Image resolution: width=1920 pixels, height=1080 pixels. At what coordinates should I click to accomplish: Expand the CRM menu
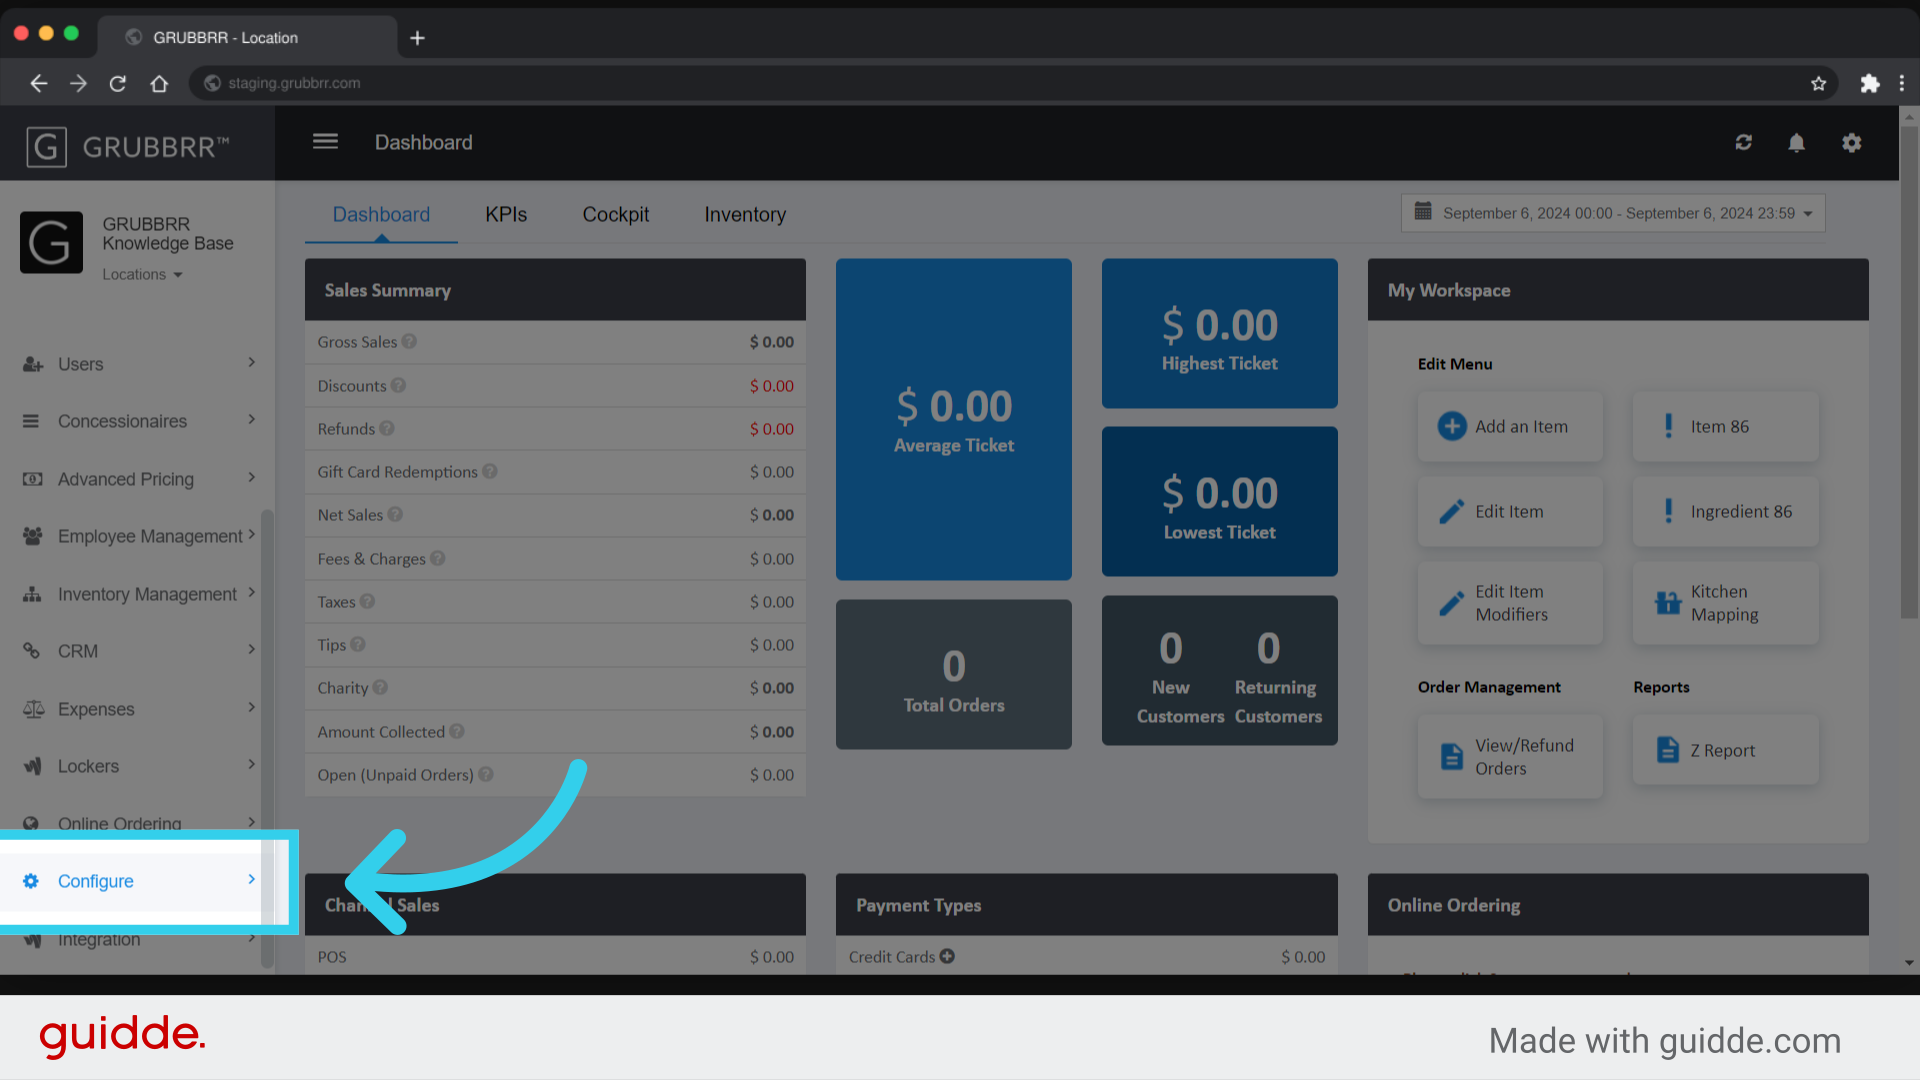[x=138, y=651]
